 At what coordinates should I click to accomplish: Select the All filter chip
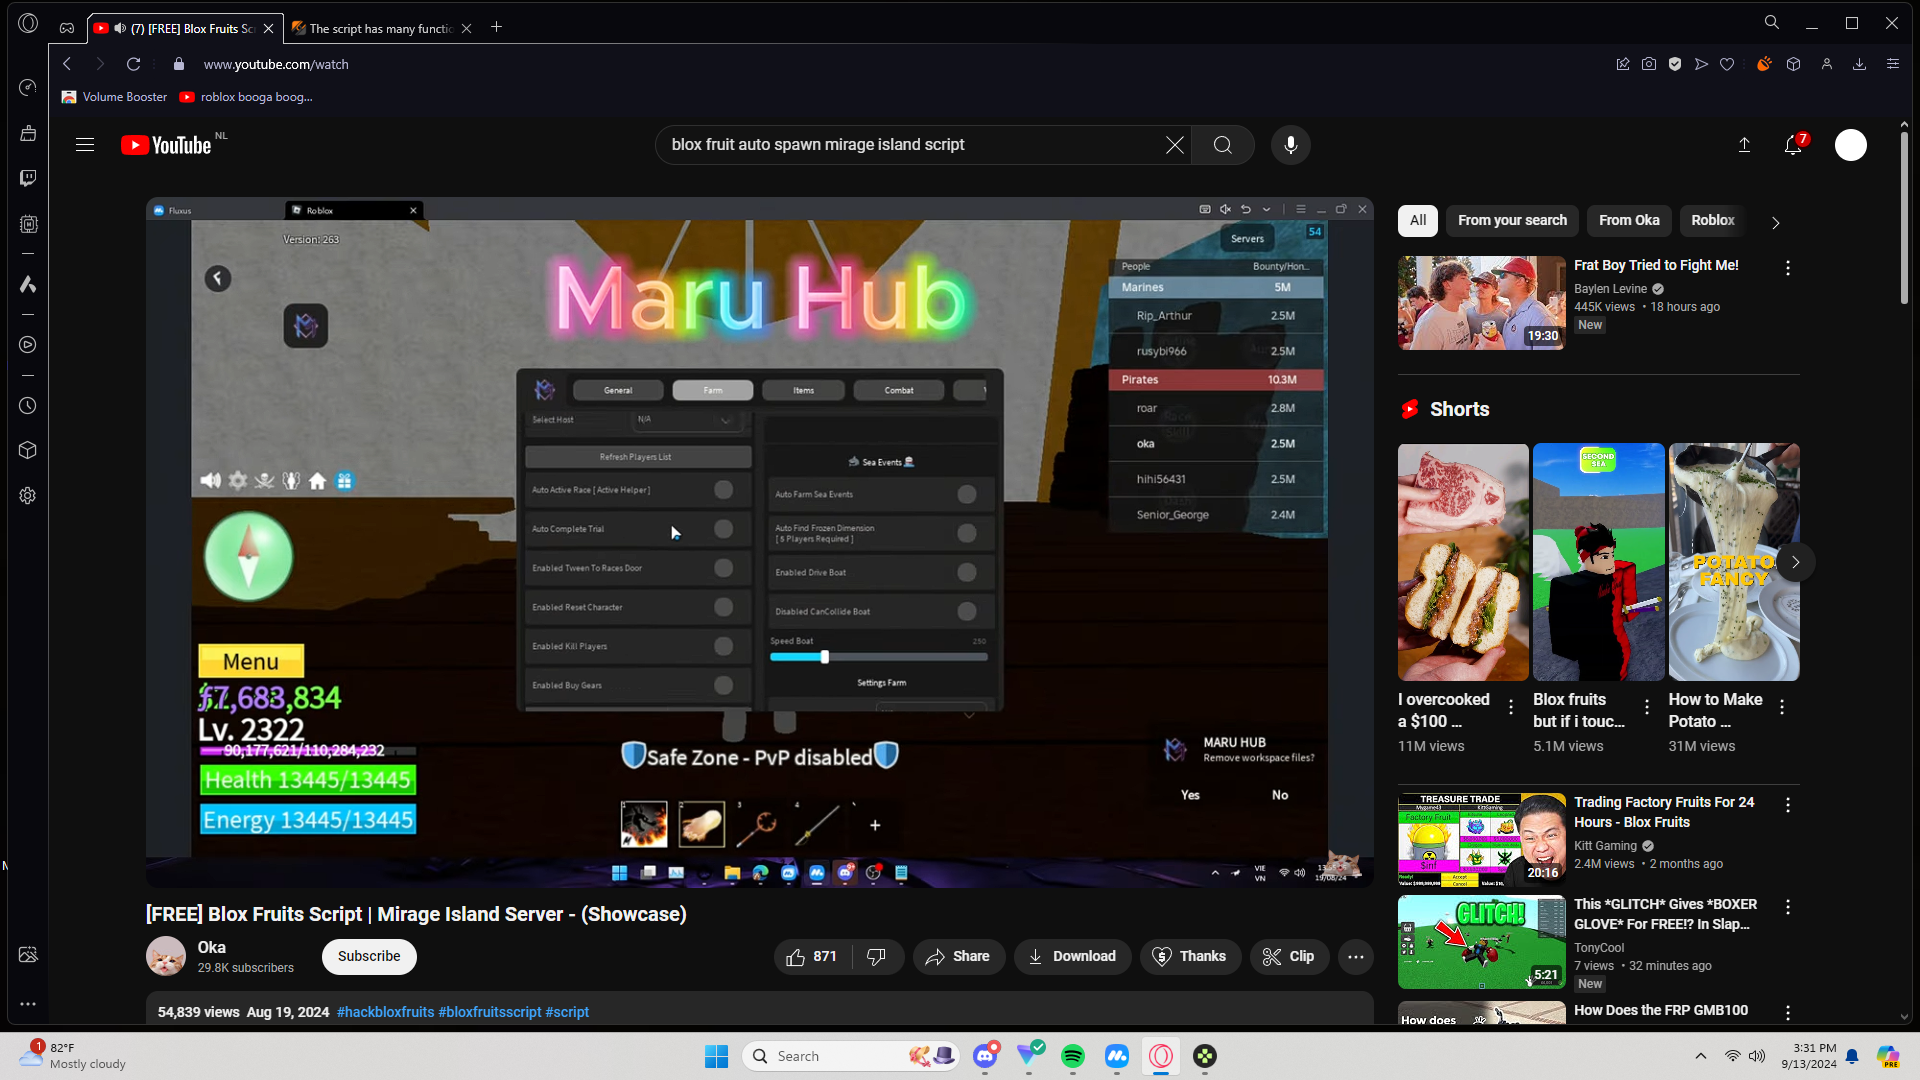coord(1418,220)
